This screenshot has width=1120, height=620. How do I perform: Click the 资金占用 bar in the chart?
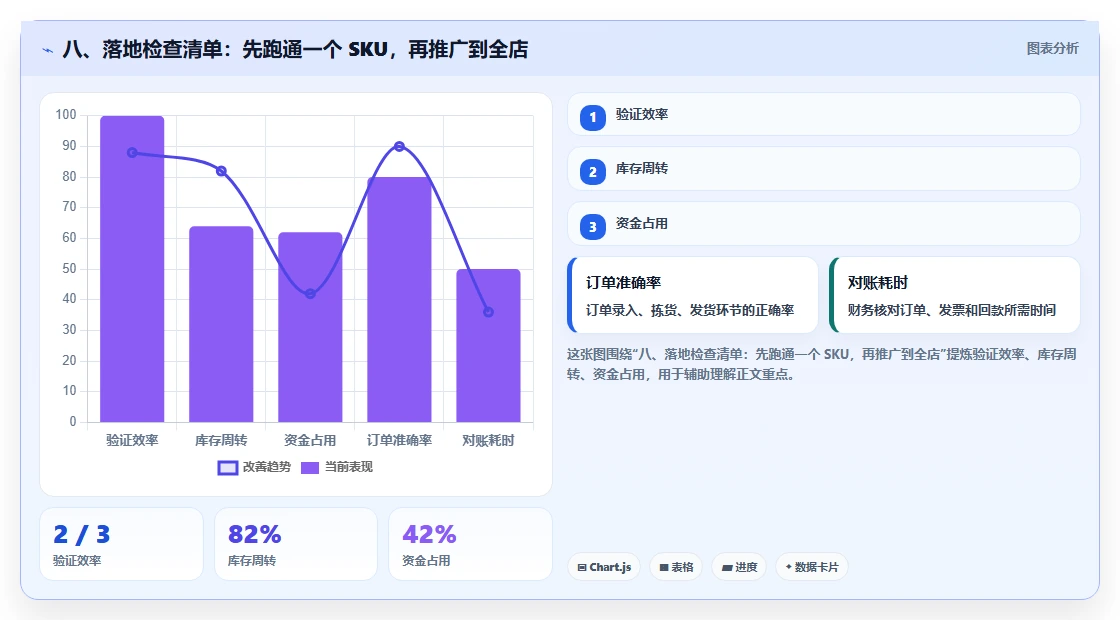[x=310, y=327]
